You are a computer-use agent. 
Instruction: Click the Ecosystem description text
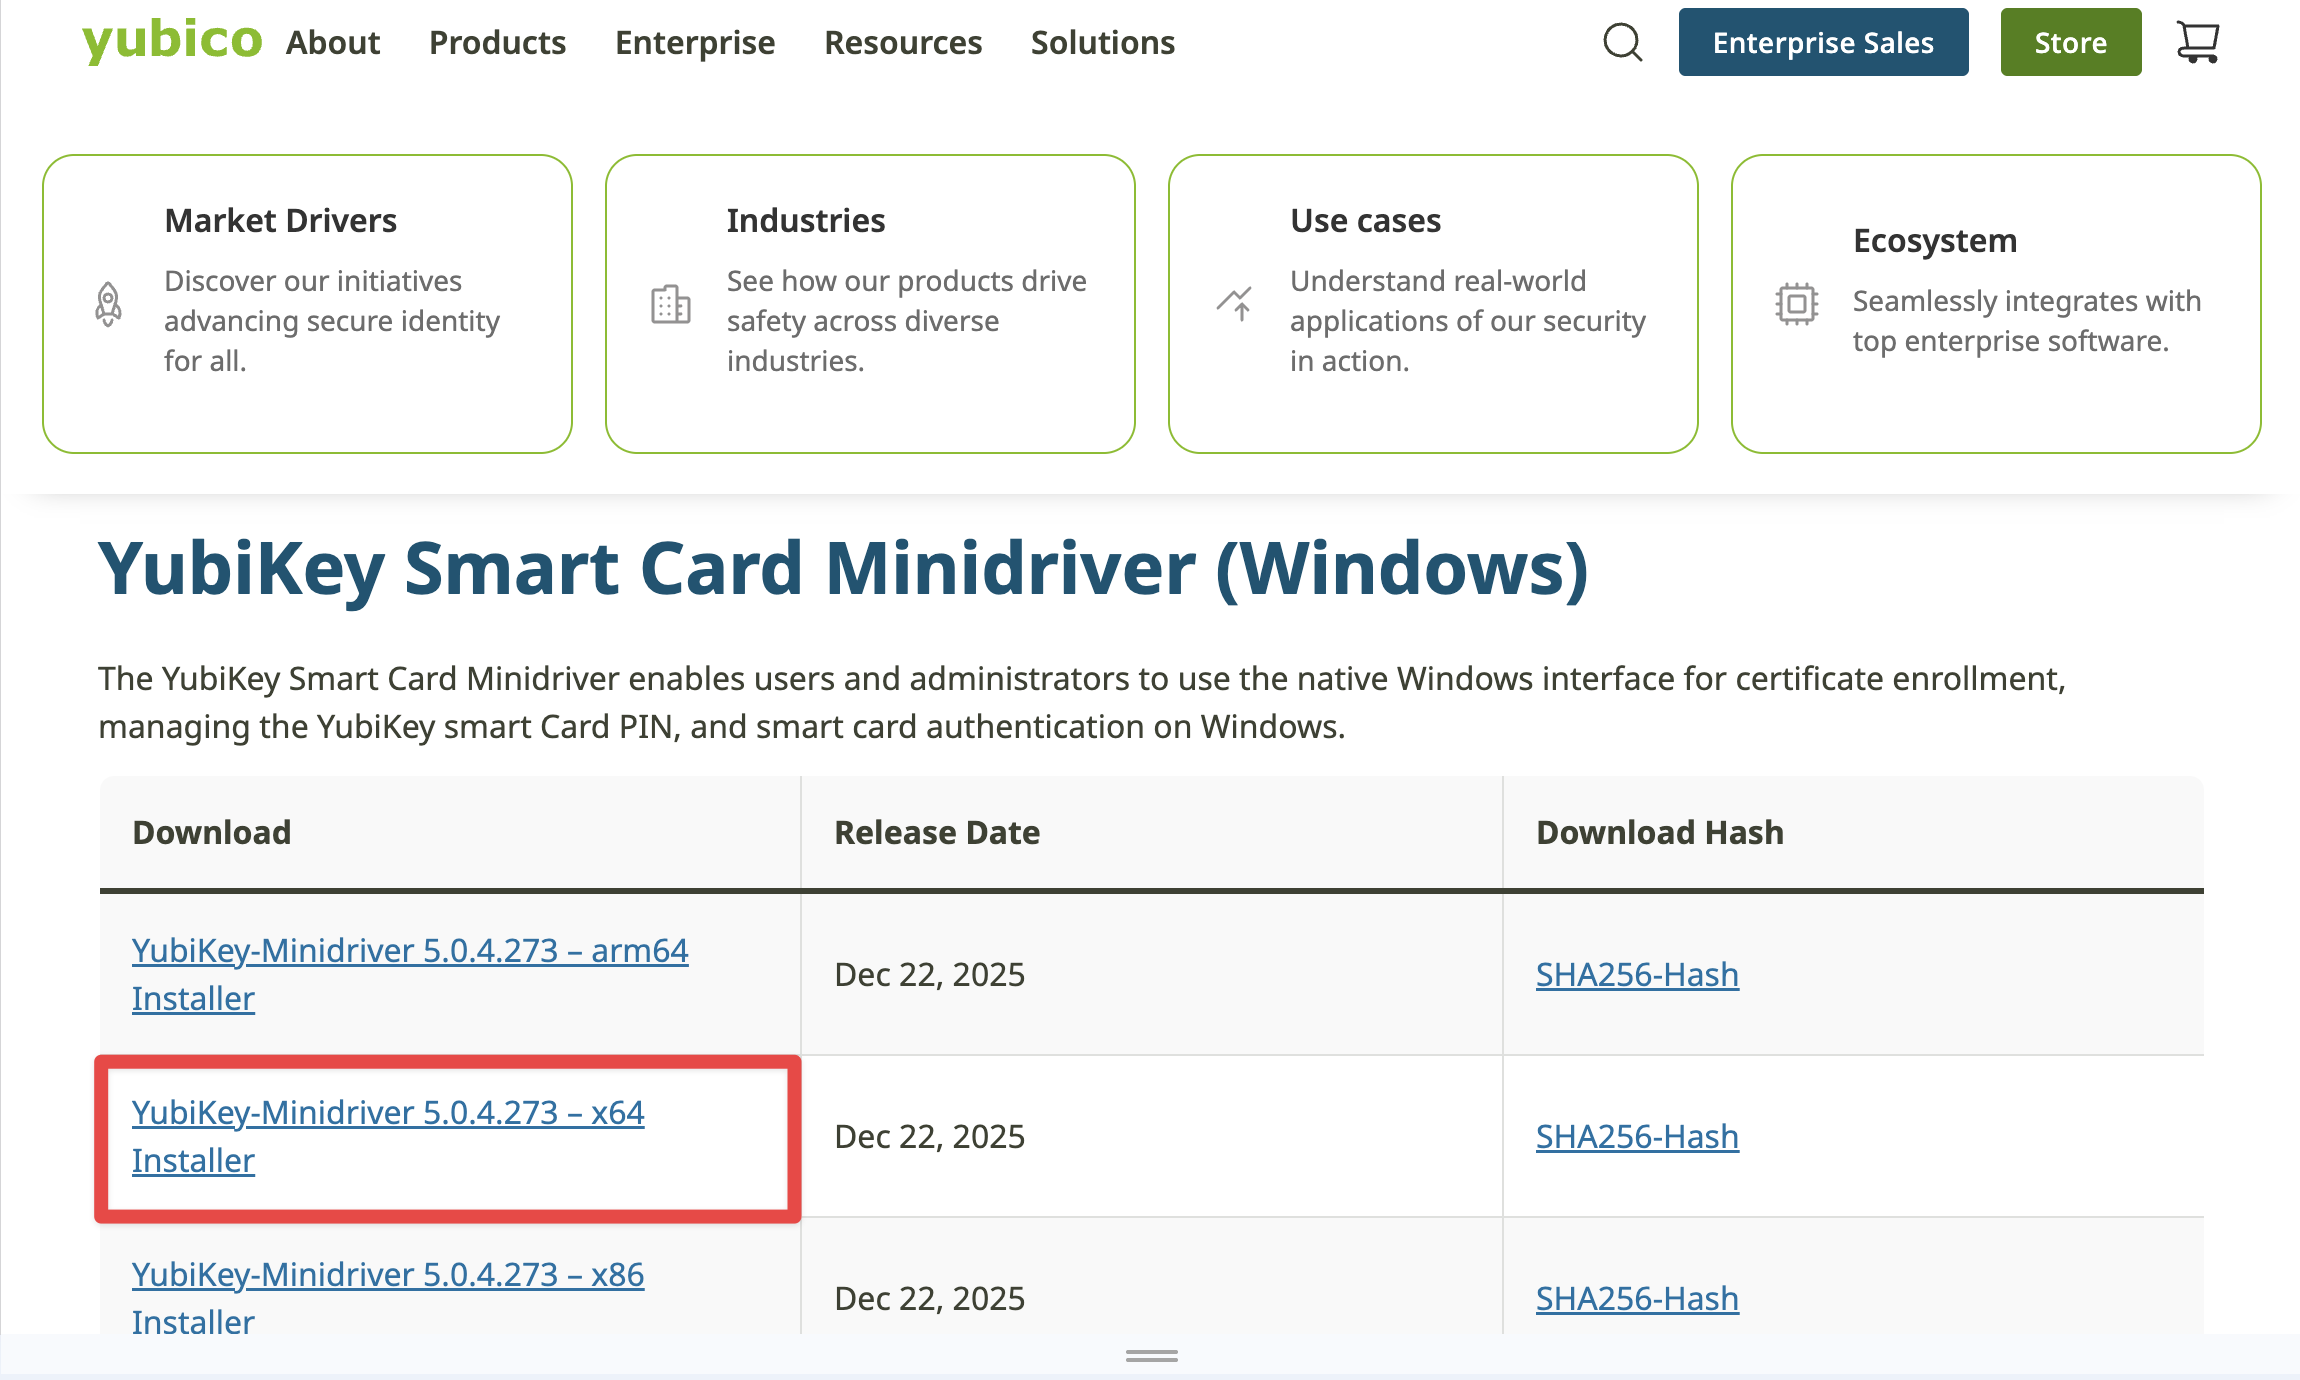point(2027,321)
